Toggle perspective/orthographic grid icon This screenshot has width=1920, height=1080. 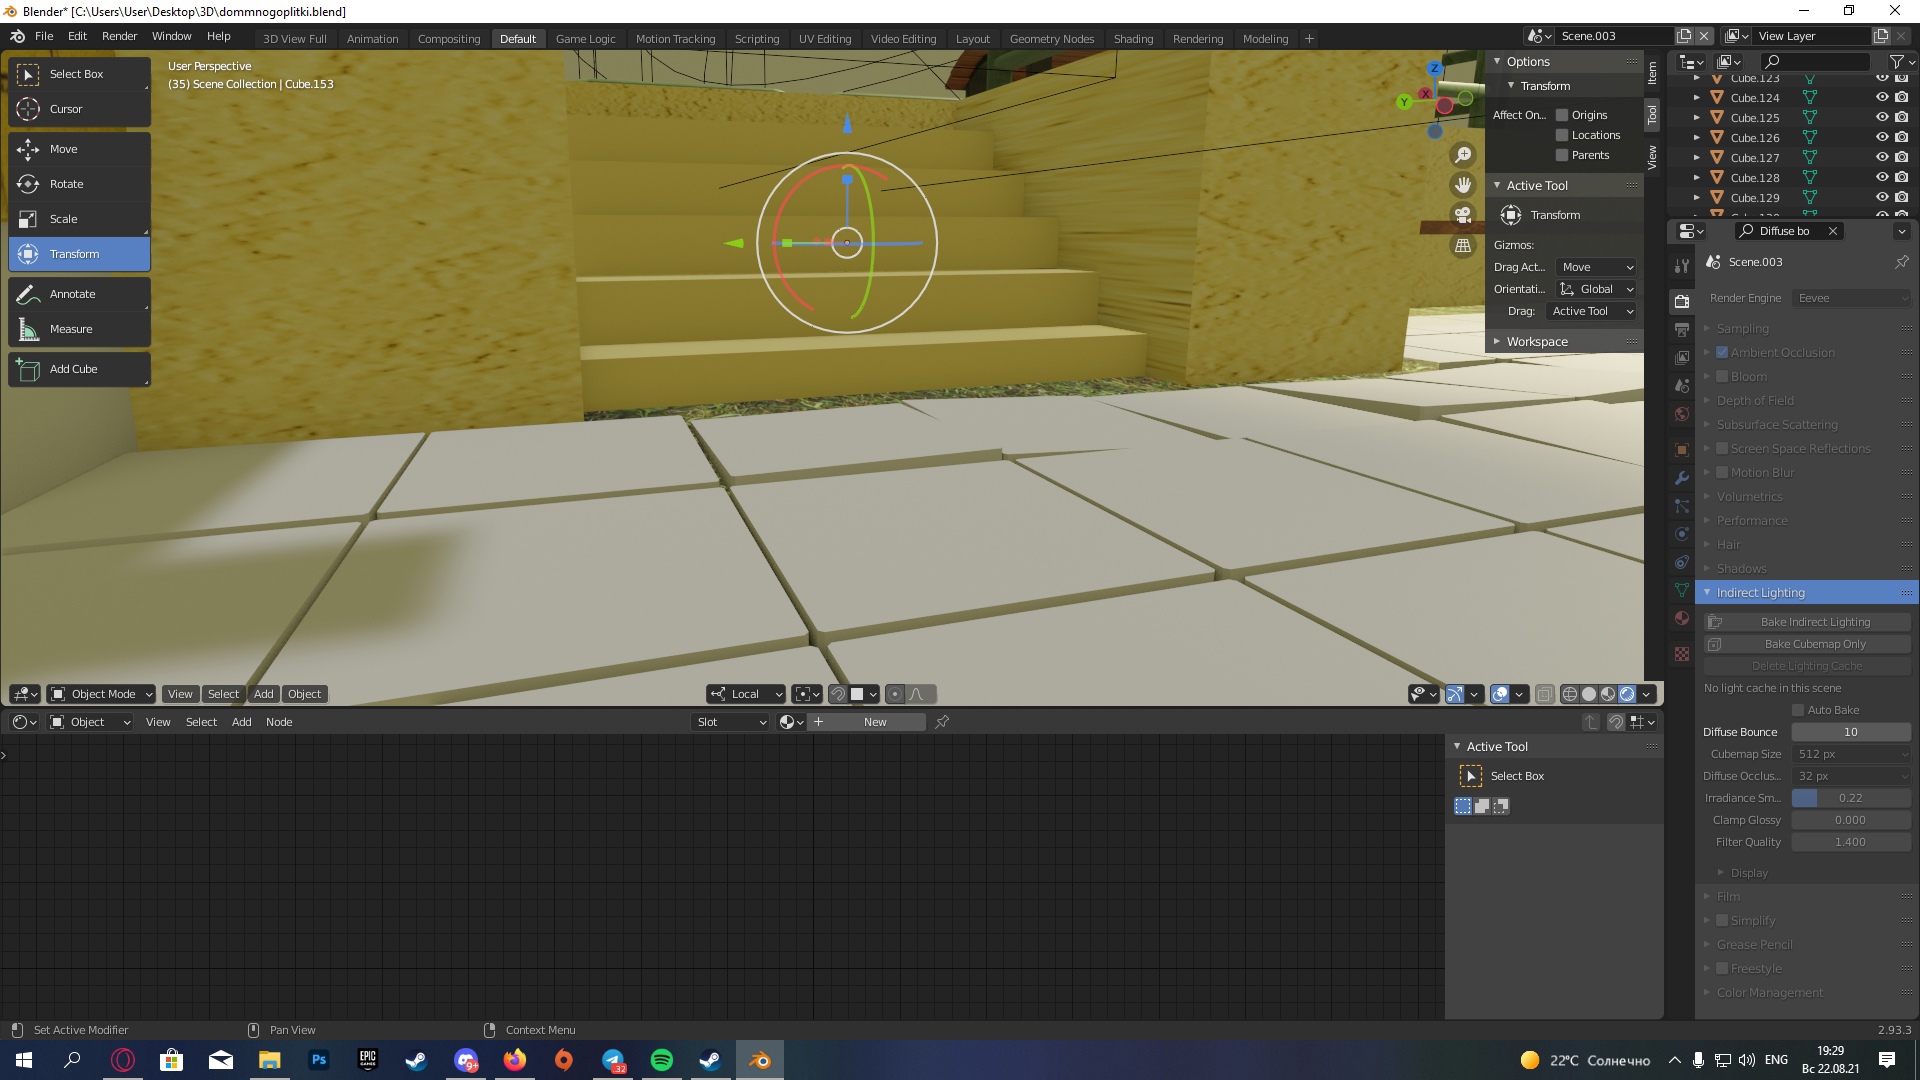click(1463, 246)
